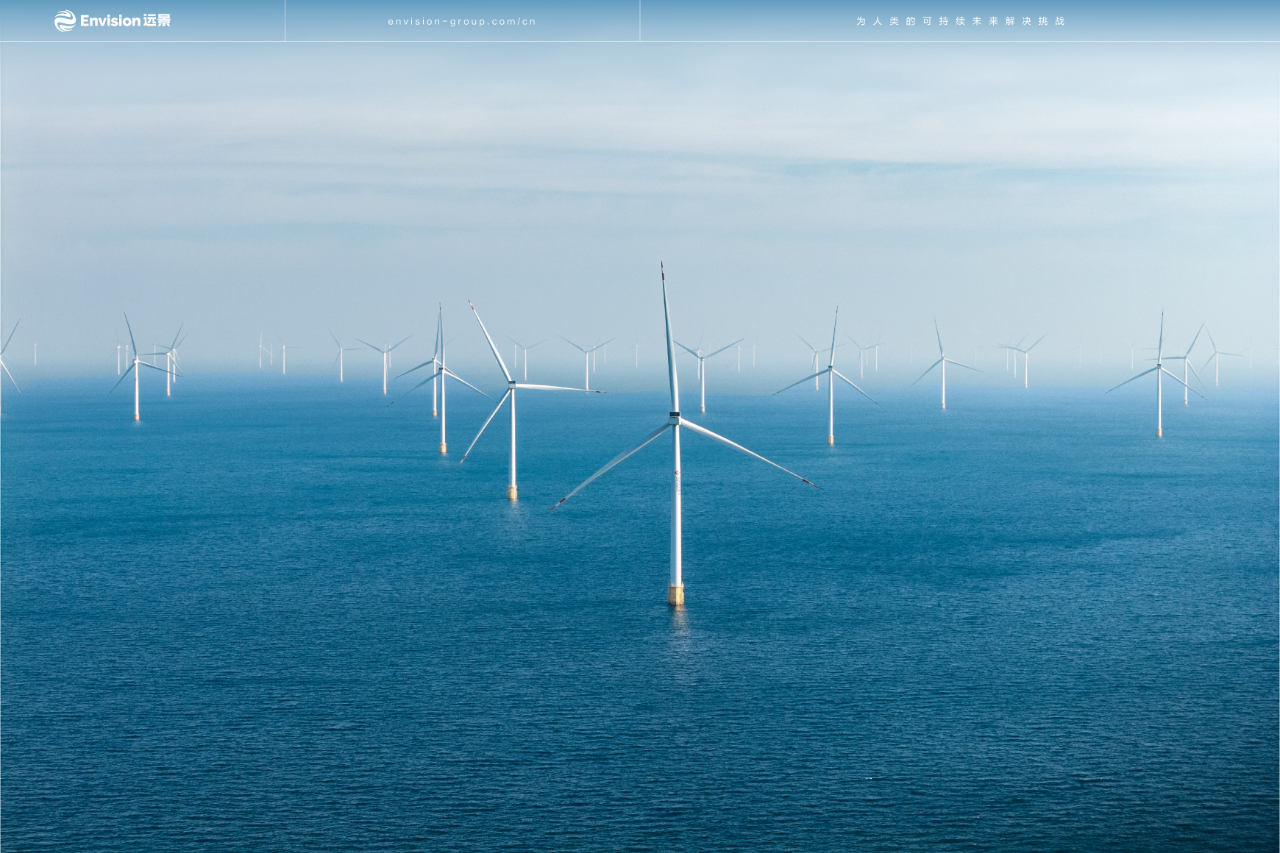Click the yellow base of the nearest turbine
Viewport: 1280px width, 853px height.
(676, 594)
